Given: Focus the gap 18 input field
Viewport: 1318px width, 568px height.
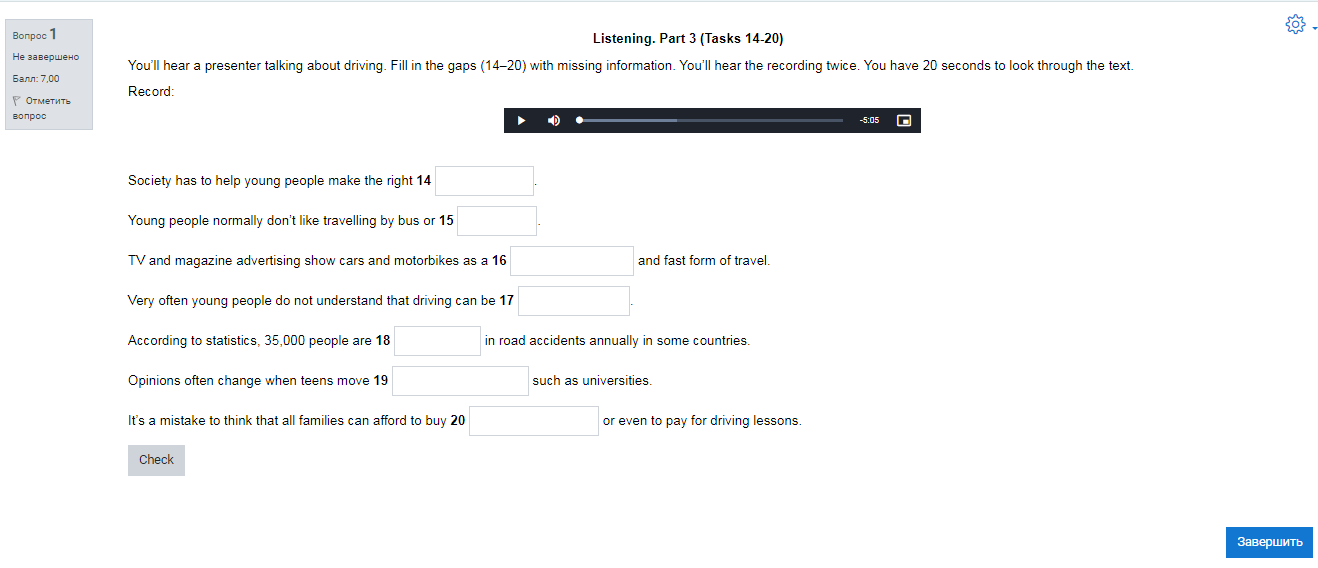Looking at the screenshot, I should [x=437, y=341].
